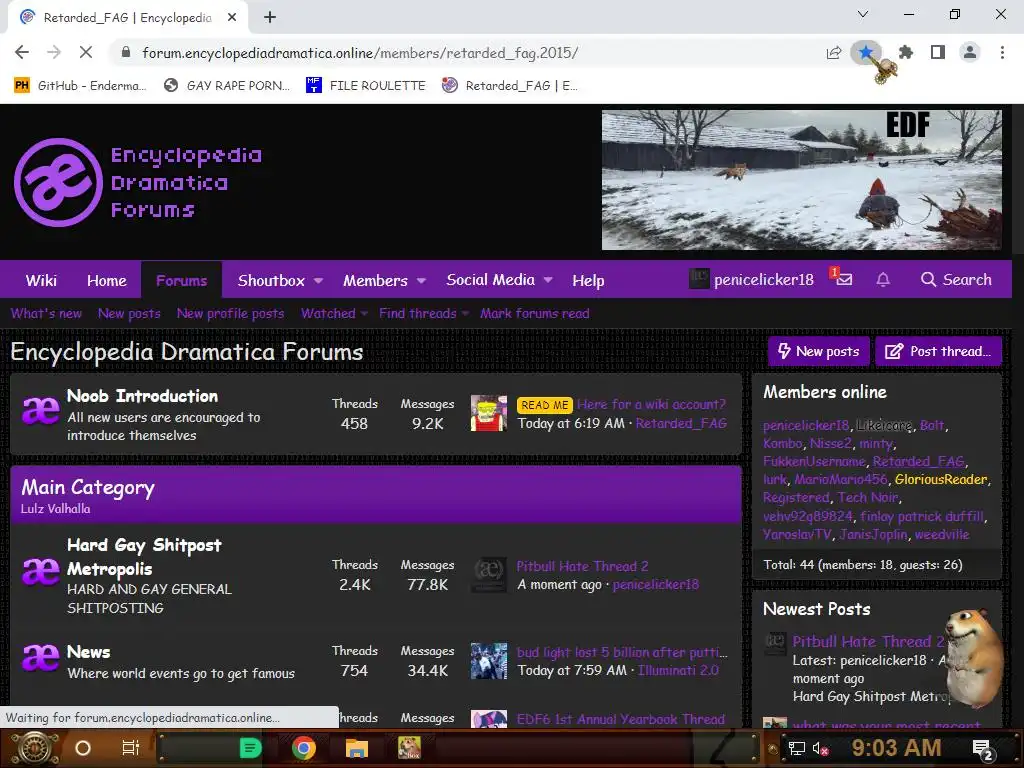Open the taskbar clock showing 9:03 AM
This screenshot has width=1024, height=768.
click(x=896, y=748)
